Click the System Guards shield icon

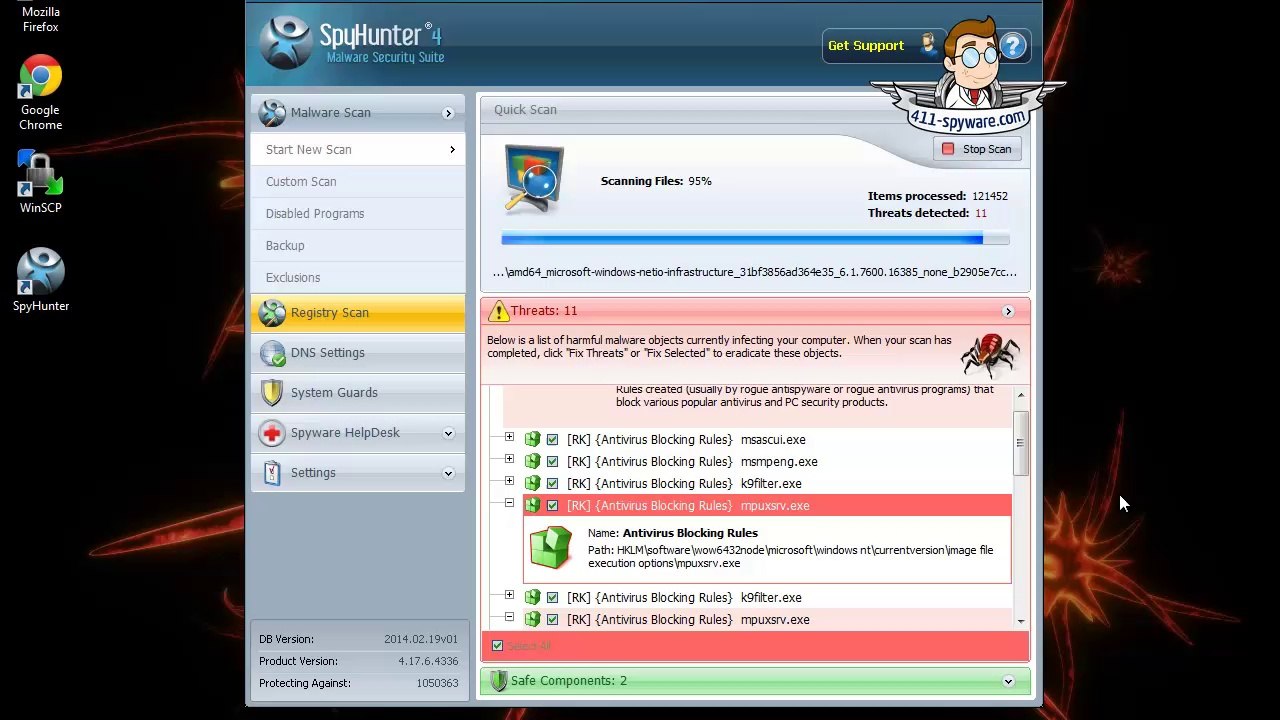tap(272, 393)
